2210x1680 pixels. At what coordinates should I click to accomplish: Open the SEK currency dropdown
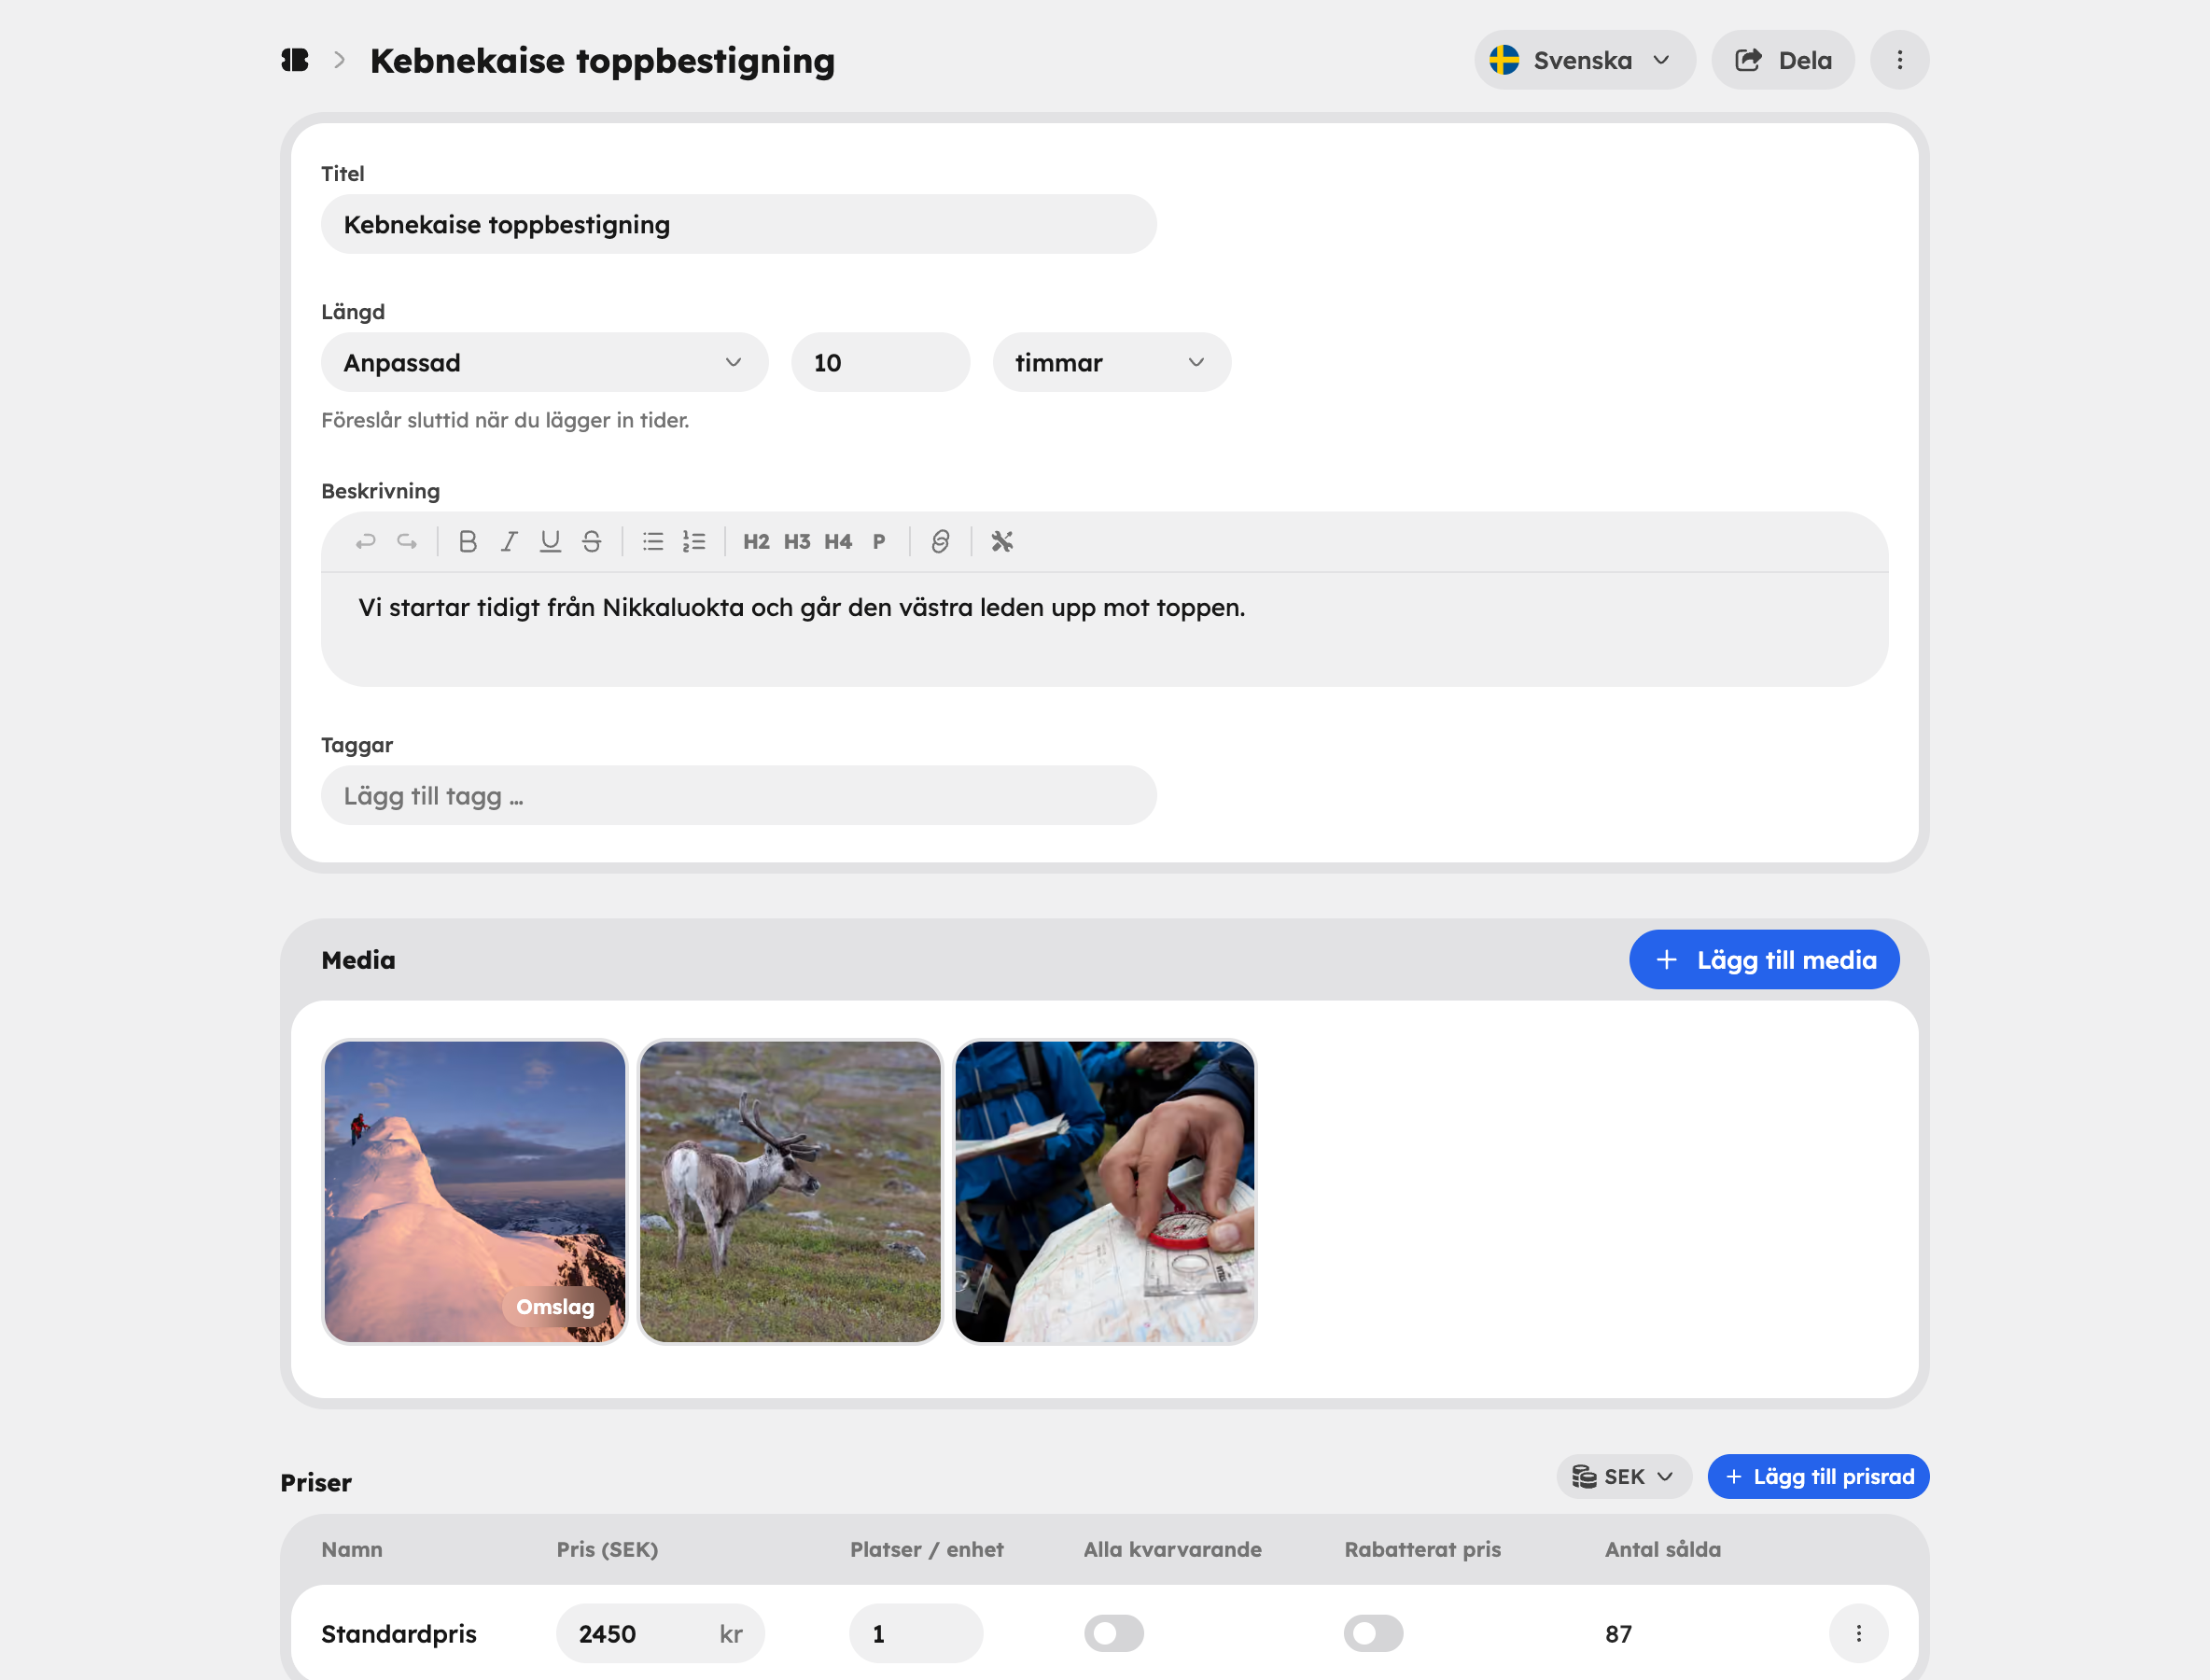[1624, 1477]
